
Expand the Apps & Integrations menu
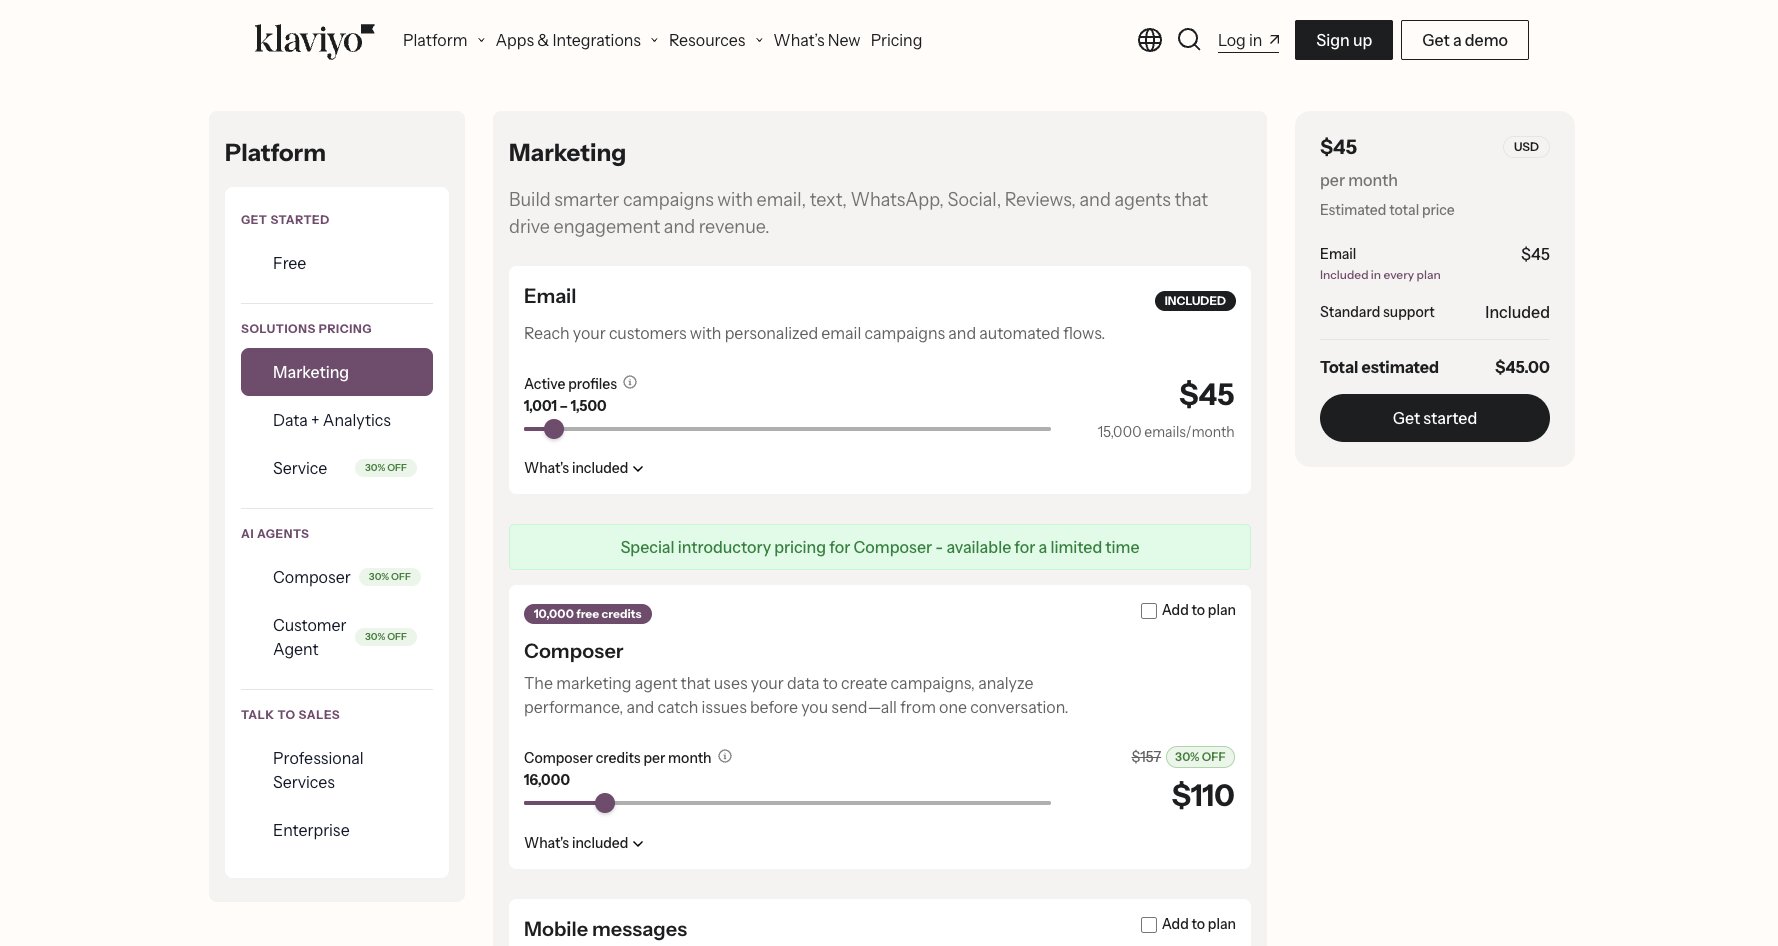(x=577, y=40)
